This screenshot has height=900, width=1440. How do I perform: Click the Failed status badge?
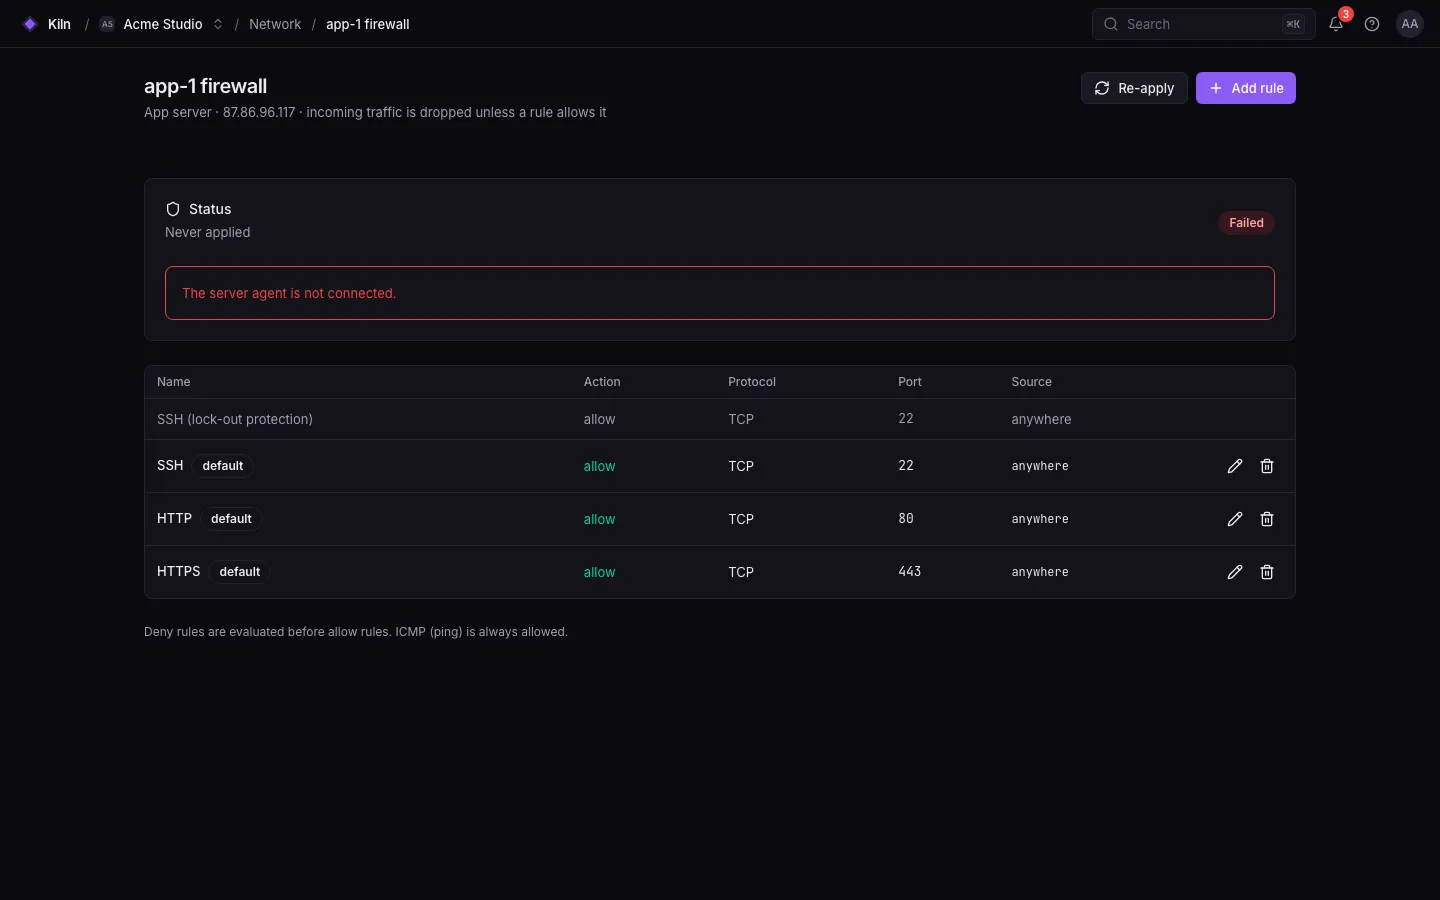[1246, 223]
